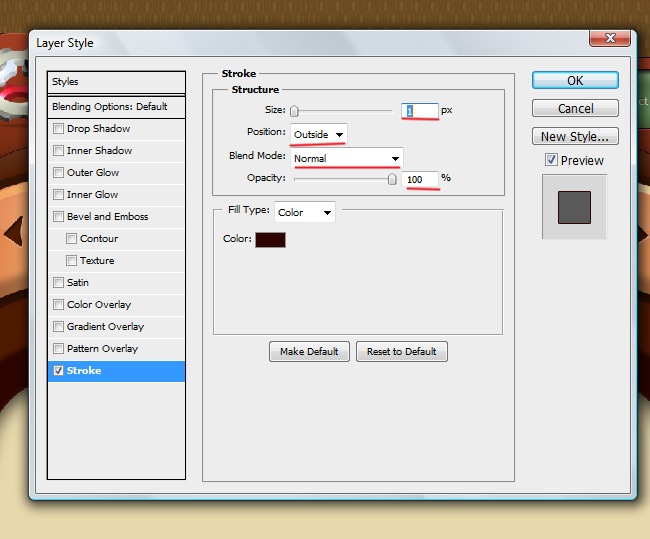Expand the Blend Mode dropdown
Image resolution: width=650 pixels, height=539 pixels.
click(x=347, y=158)
